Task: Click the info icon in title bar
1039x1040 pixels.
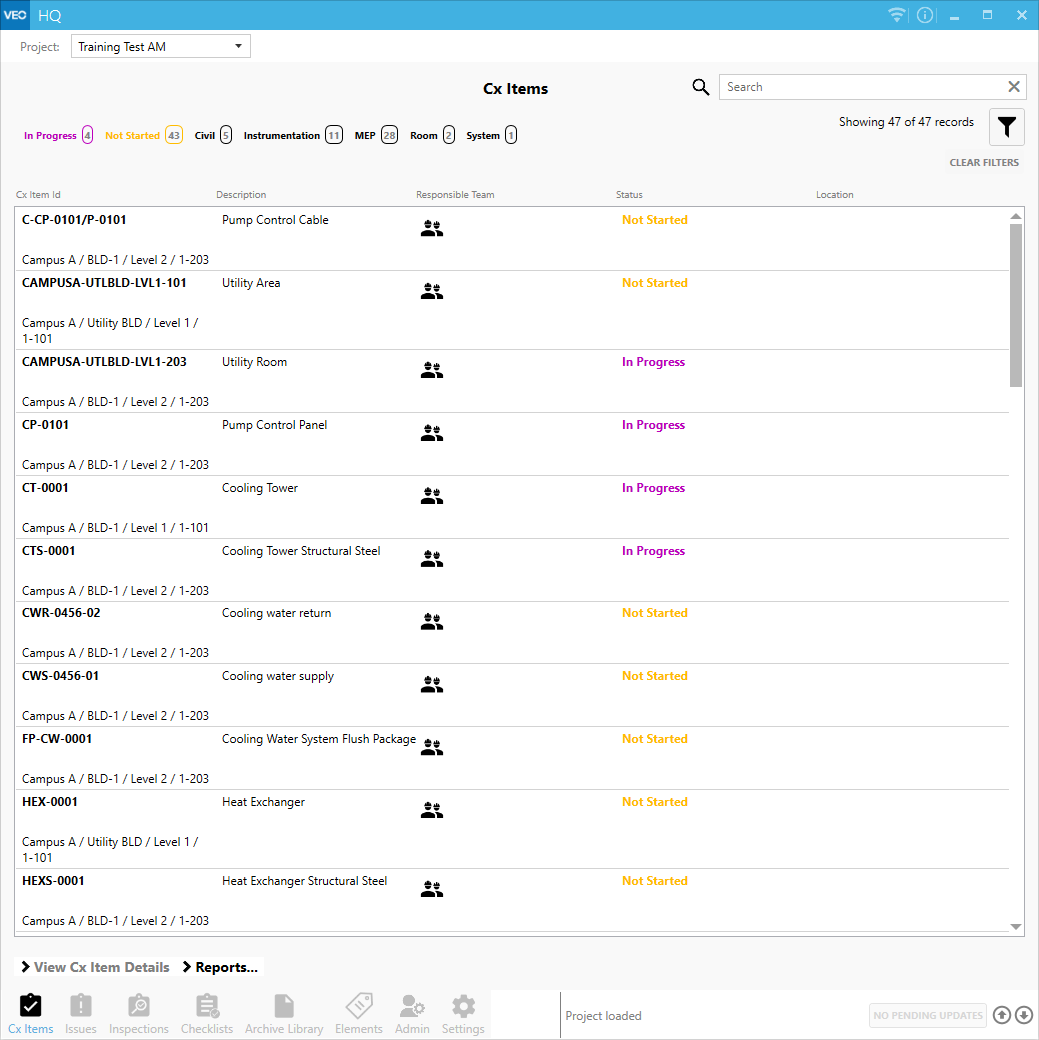Action: pos(925,15)
